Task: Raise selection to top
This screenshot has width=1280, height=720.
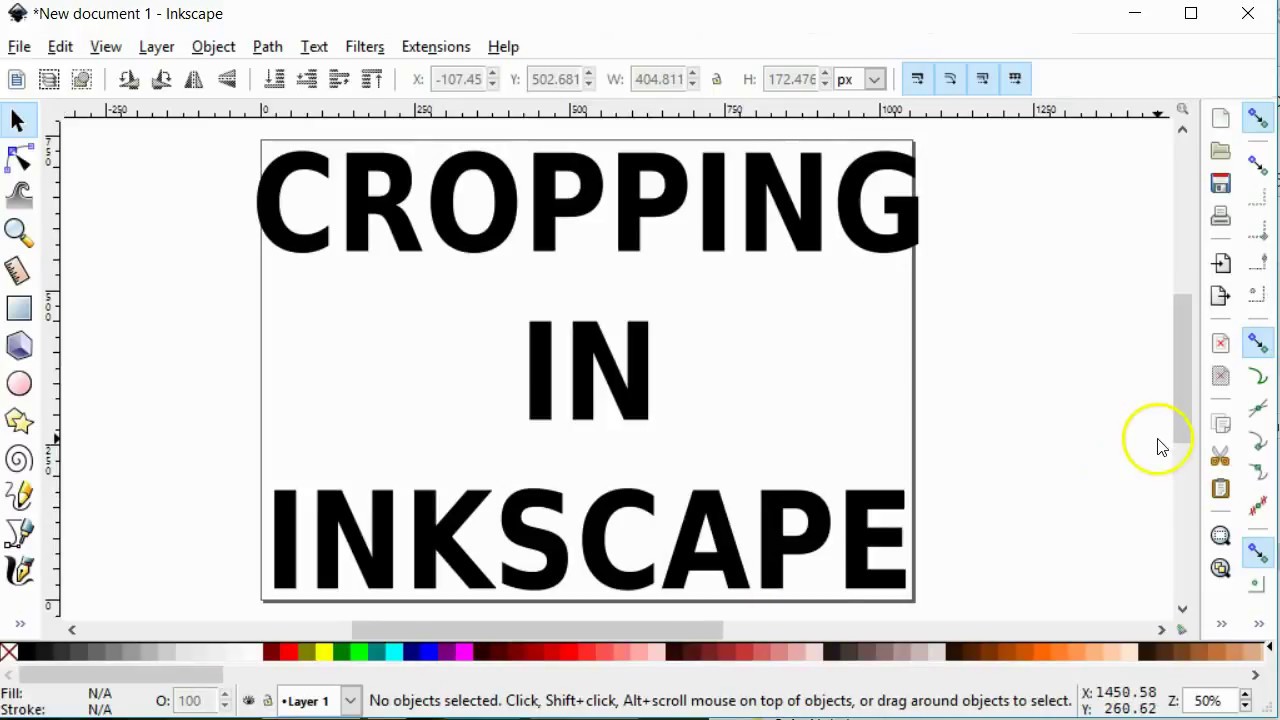Action: (x=372, y=79)
